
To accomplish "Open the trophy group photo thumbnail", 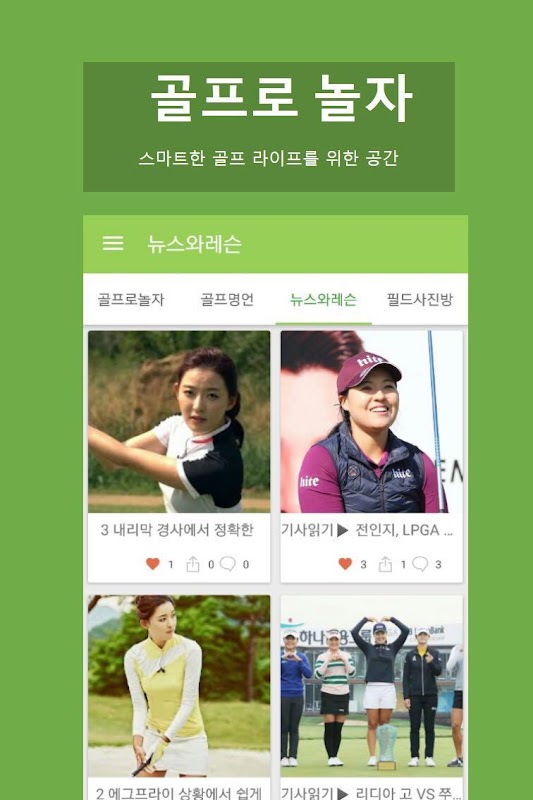I will click(371, 686).
